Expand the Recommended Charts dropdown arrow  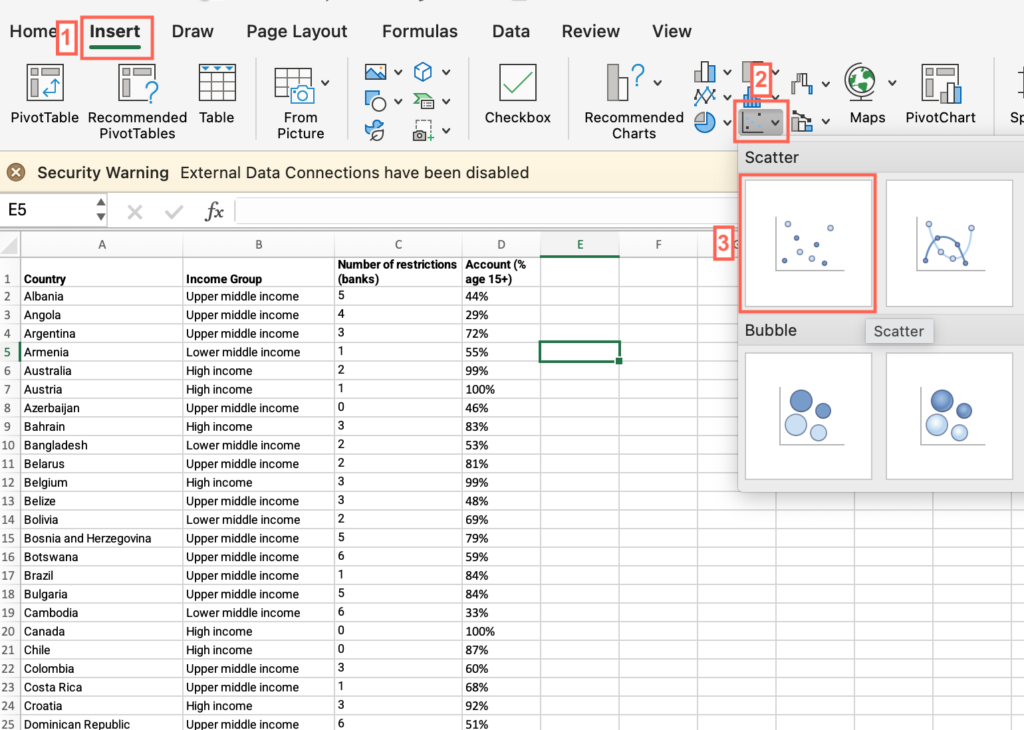(x=658, y=83)
